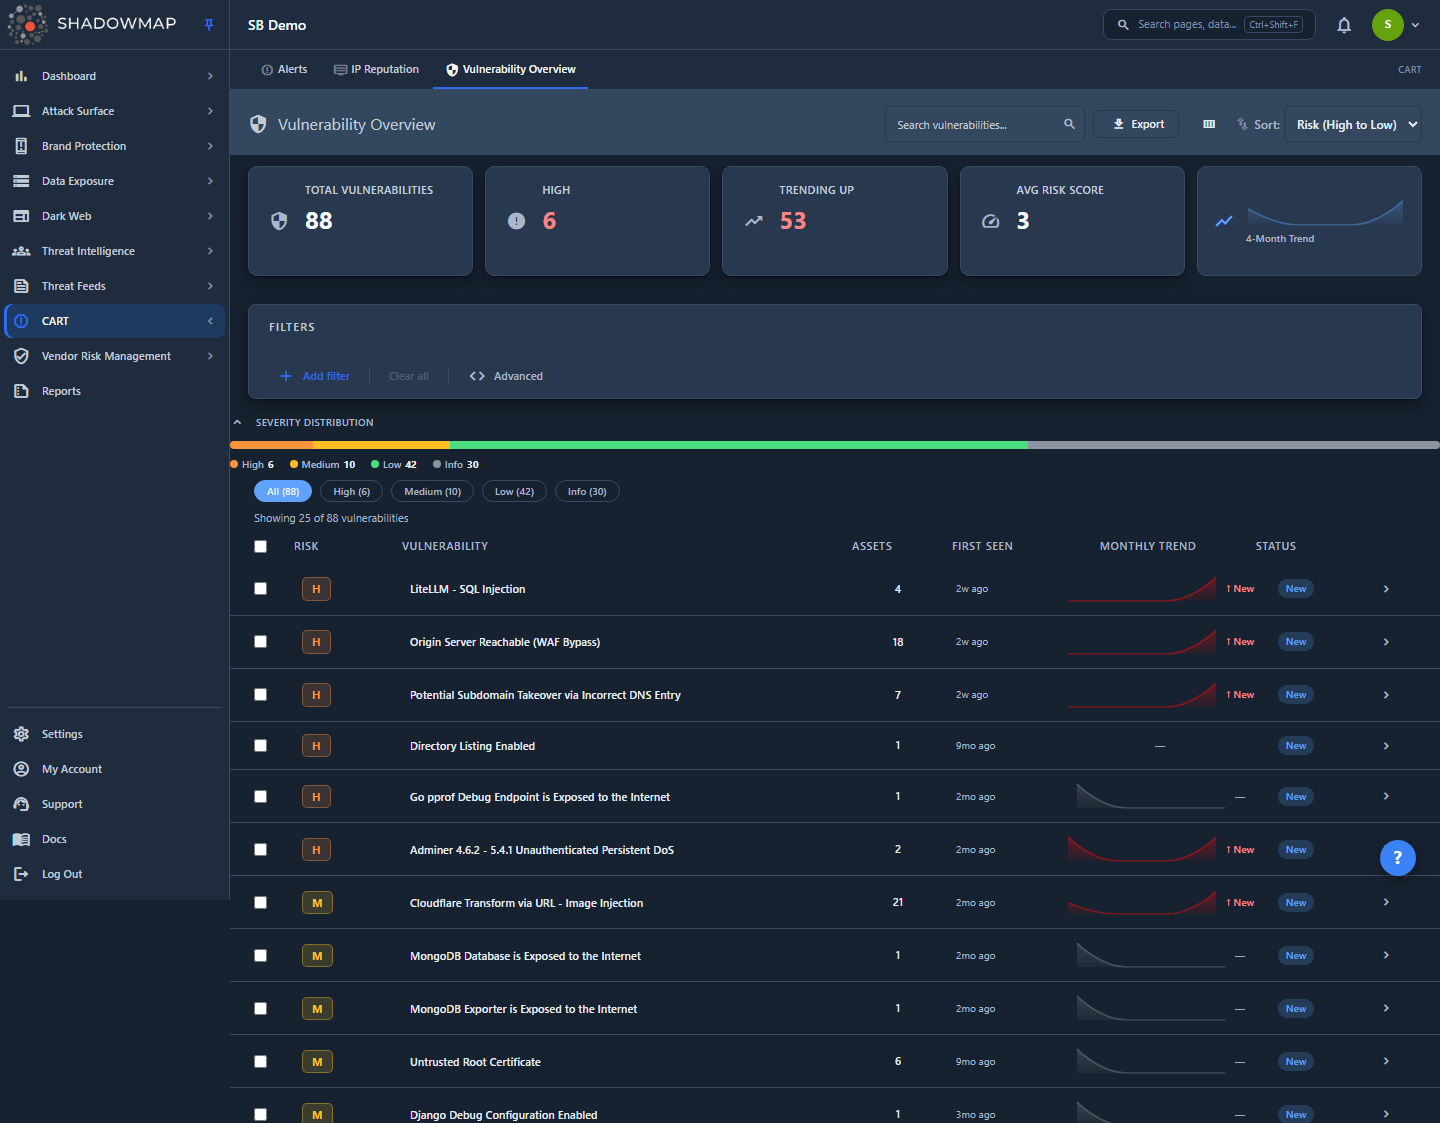The height and width of the screenshot is (1123, 1440).
Task: Filter by High (6) pill
Action: coord(351,492)
